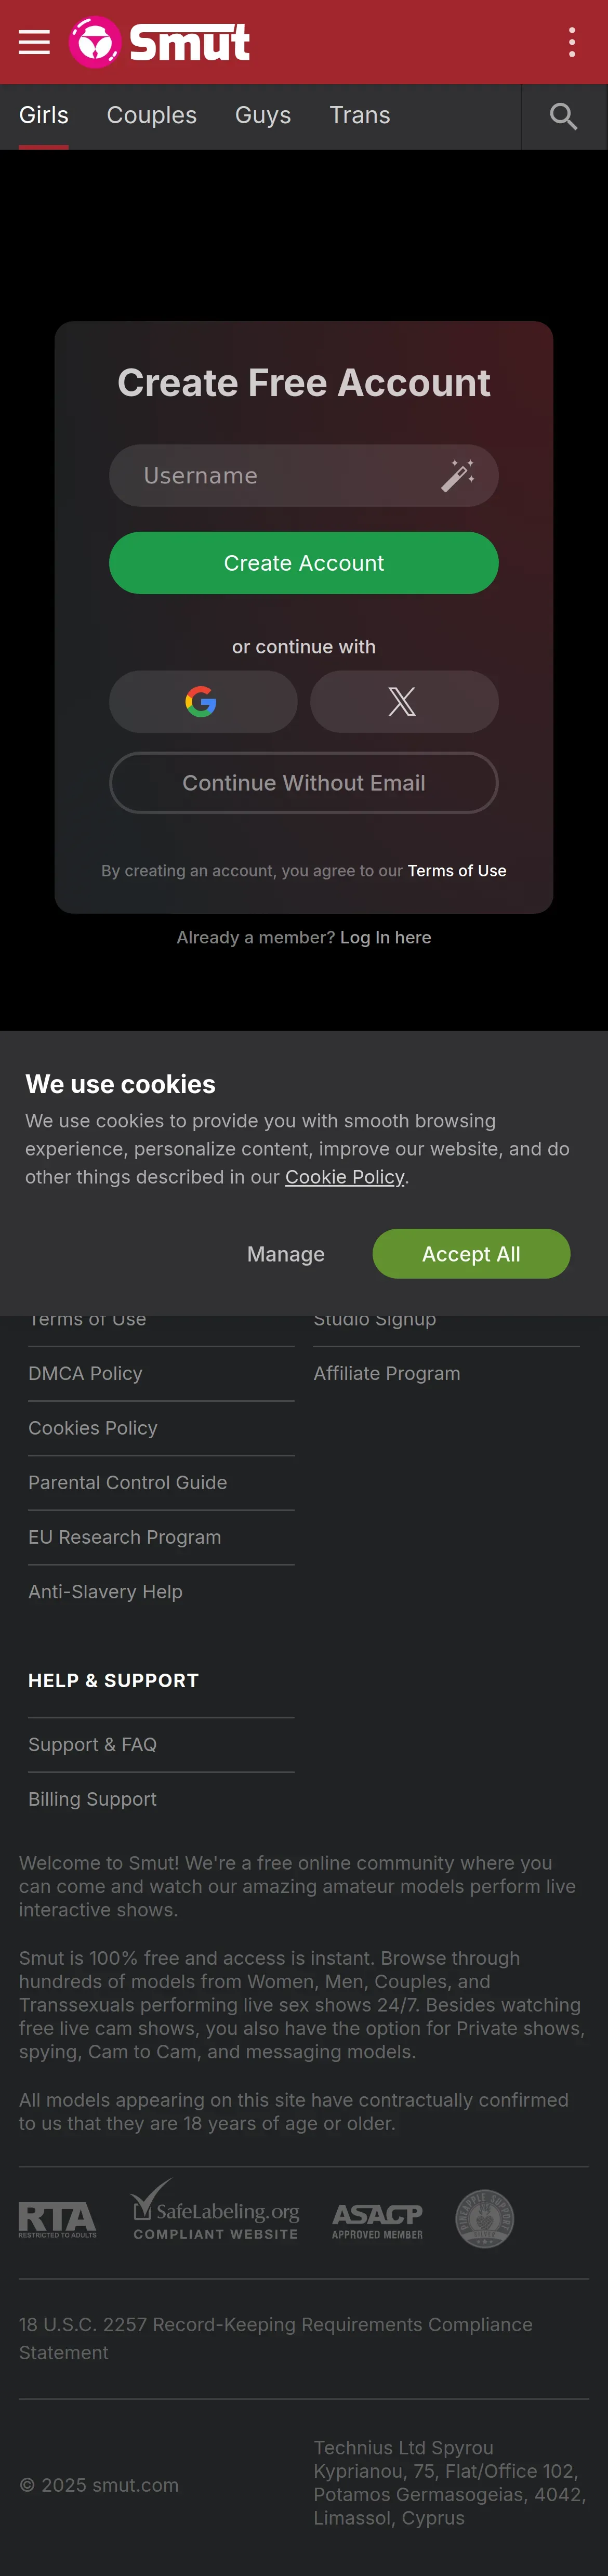Screen dimensions: 608x2576
Task: Open the Cookie Policy link in banner
Action: point(344,1177)
